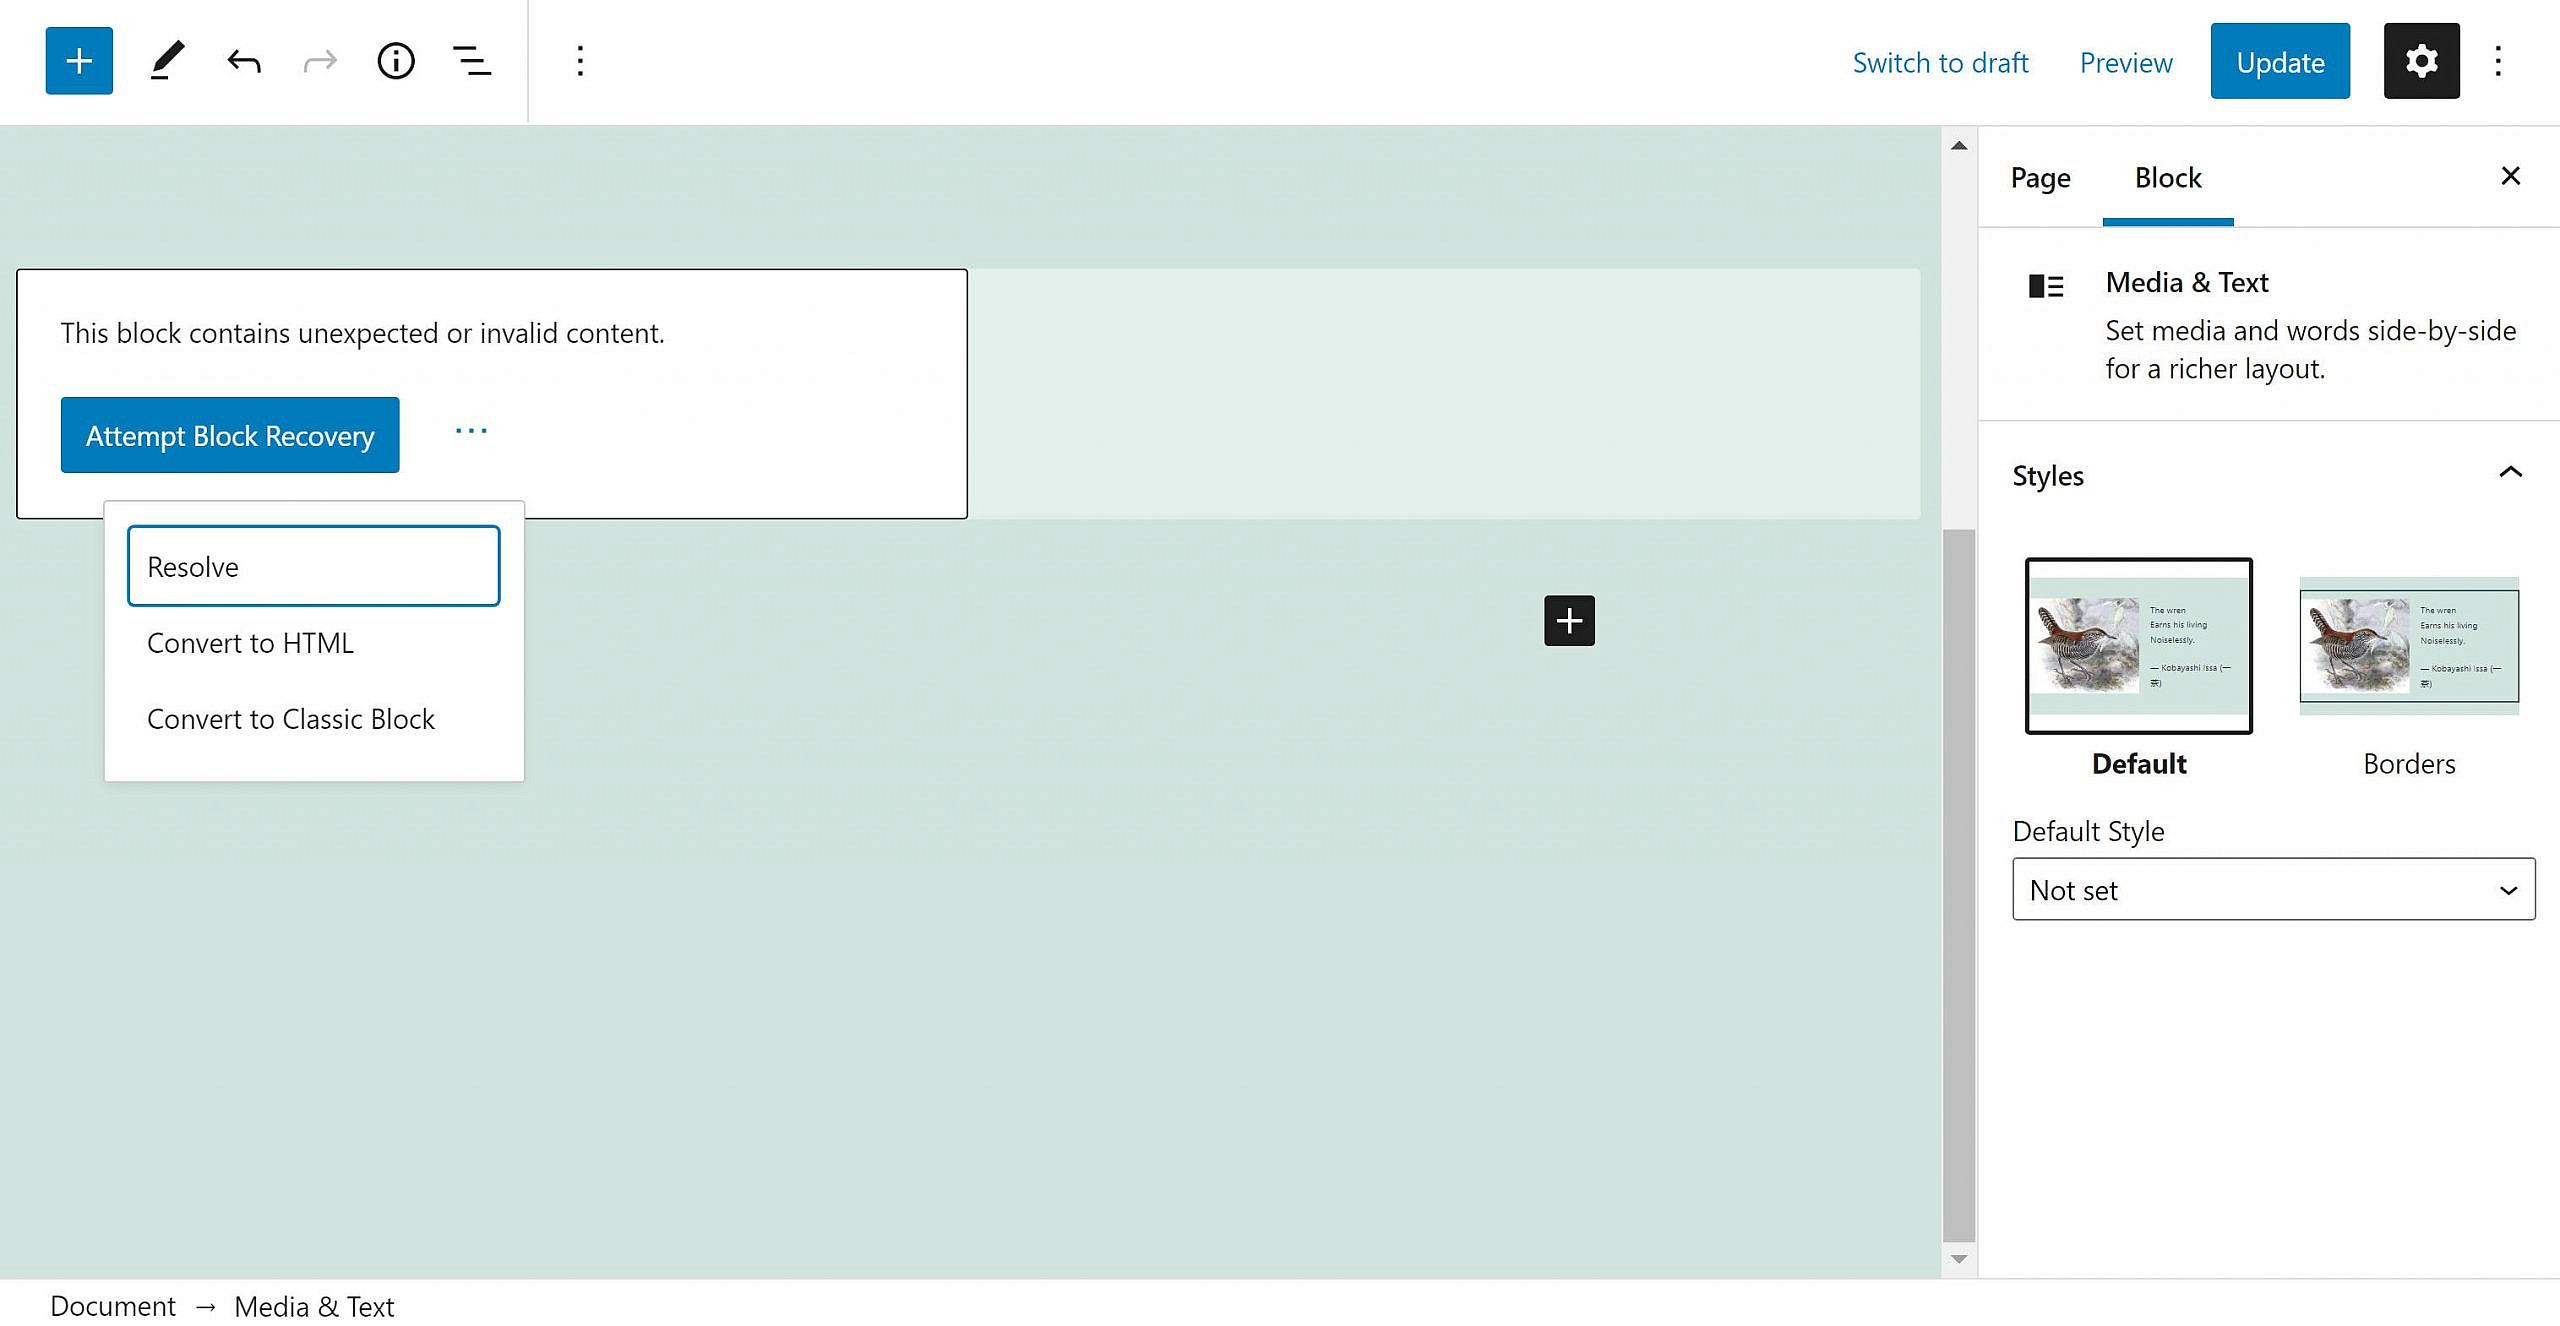Screen dimensions: 2560x1326
Task: Open block options via the ellipsis near recovery button
Action: pos(470,430)
